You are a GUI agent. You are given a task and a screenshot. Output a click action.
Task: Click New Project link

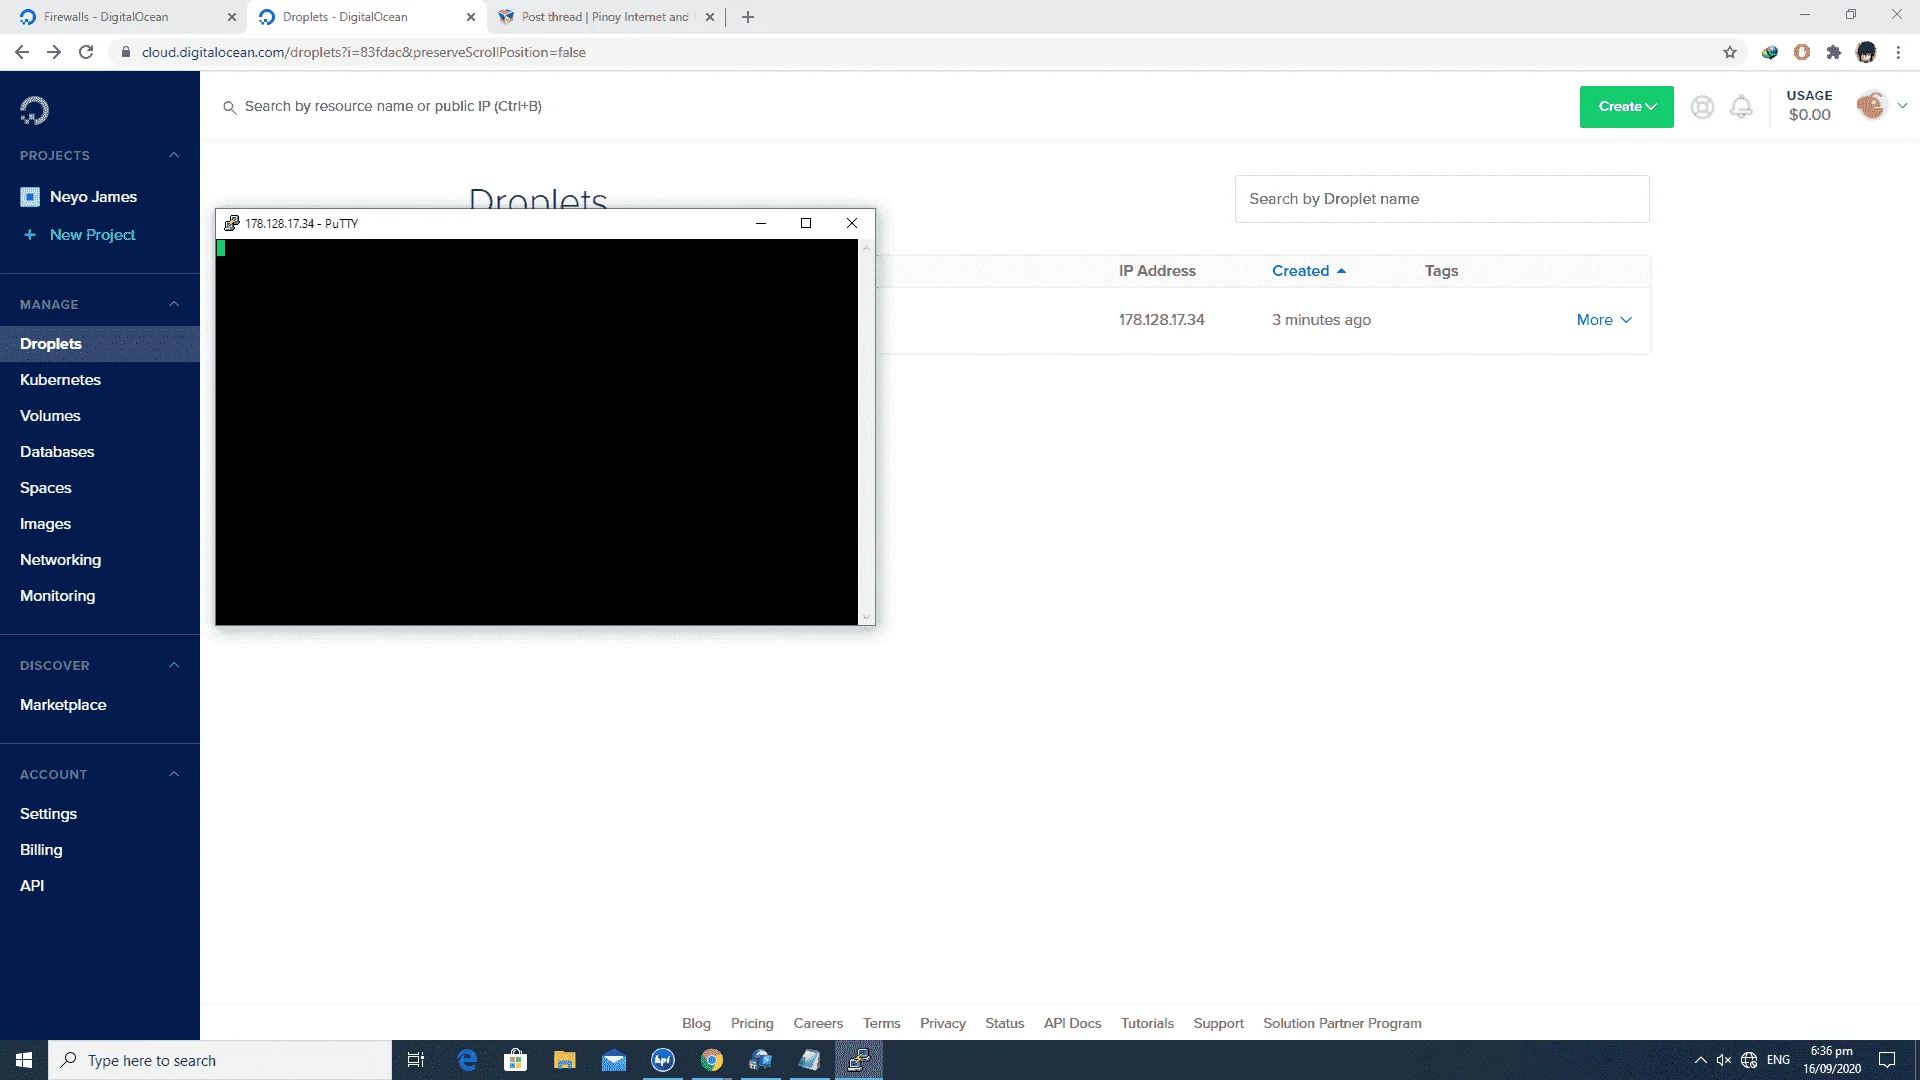coord(92,235)
